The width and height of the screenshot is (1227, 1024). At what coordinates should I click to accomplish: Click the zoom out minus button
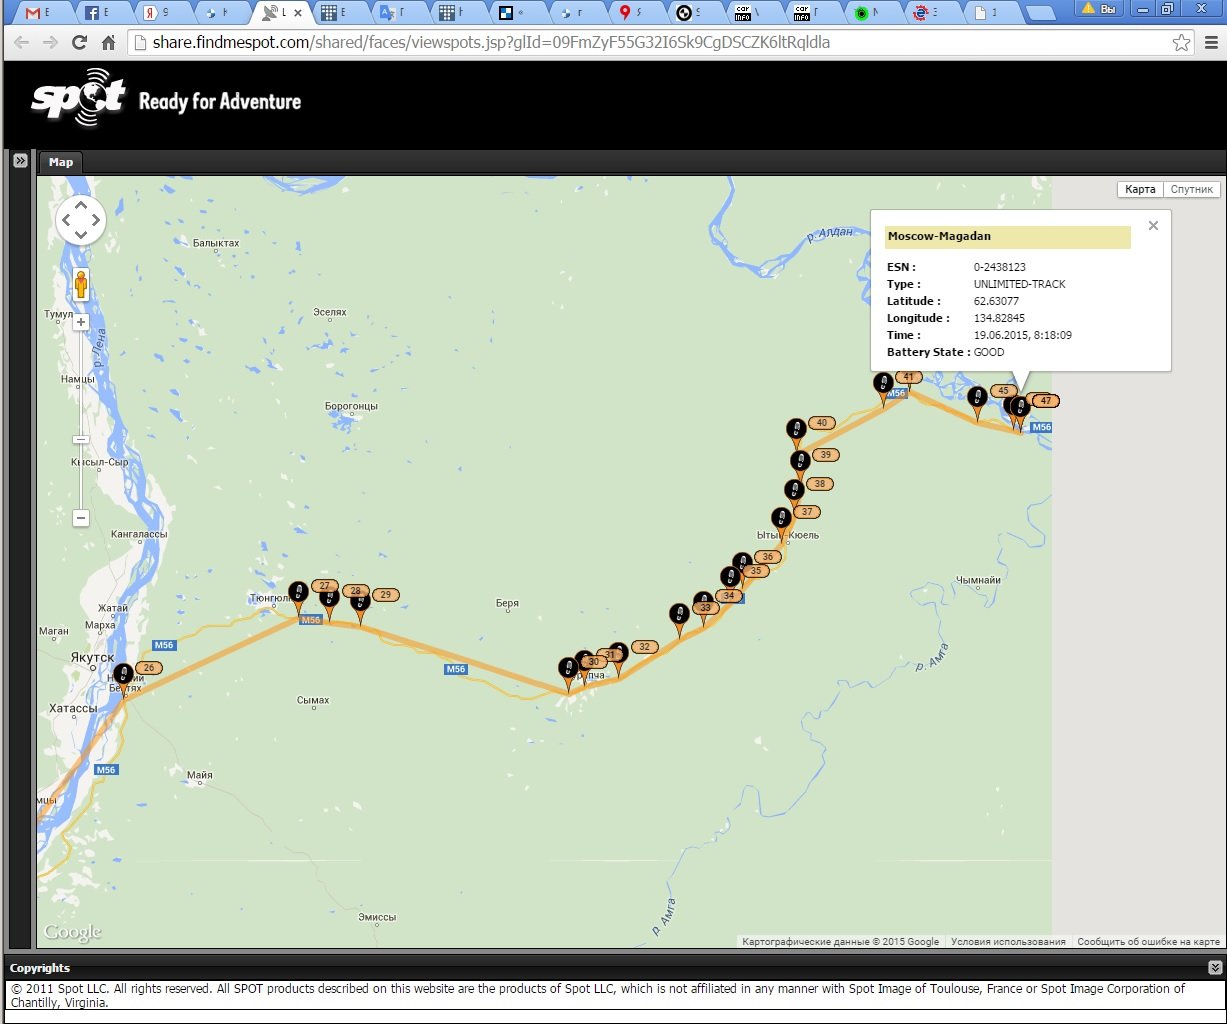click(x=81, y=518)
